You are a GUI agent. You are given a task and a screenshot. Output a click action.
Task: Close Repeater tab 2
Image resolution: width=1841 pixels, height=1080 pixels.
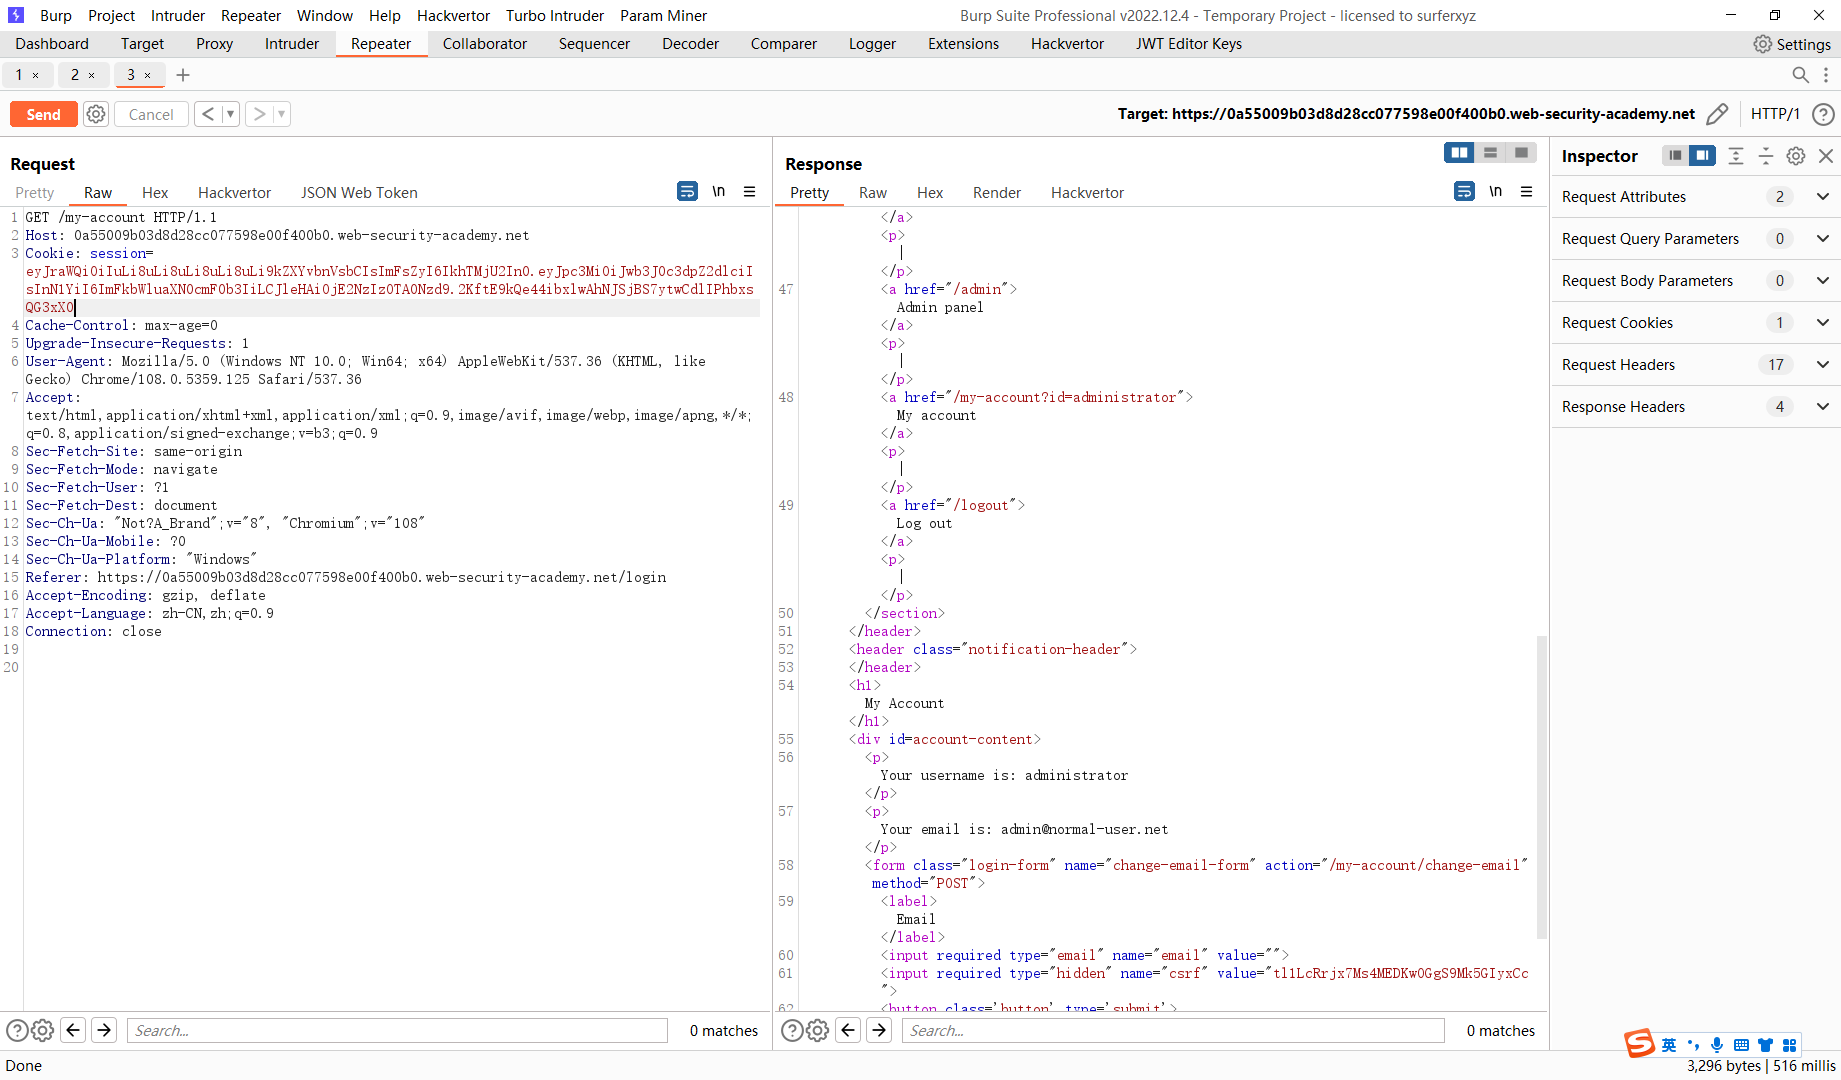pos(92,75)
